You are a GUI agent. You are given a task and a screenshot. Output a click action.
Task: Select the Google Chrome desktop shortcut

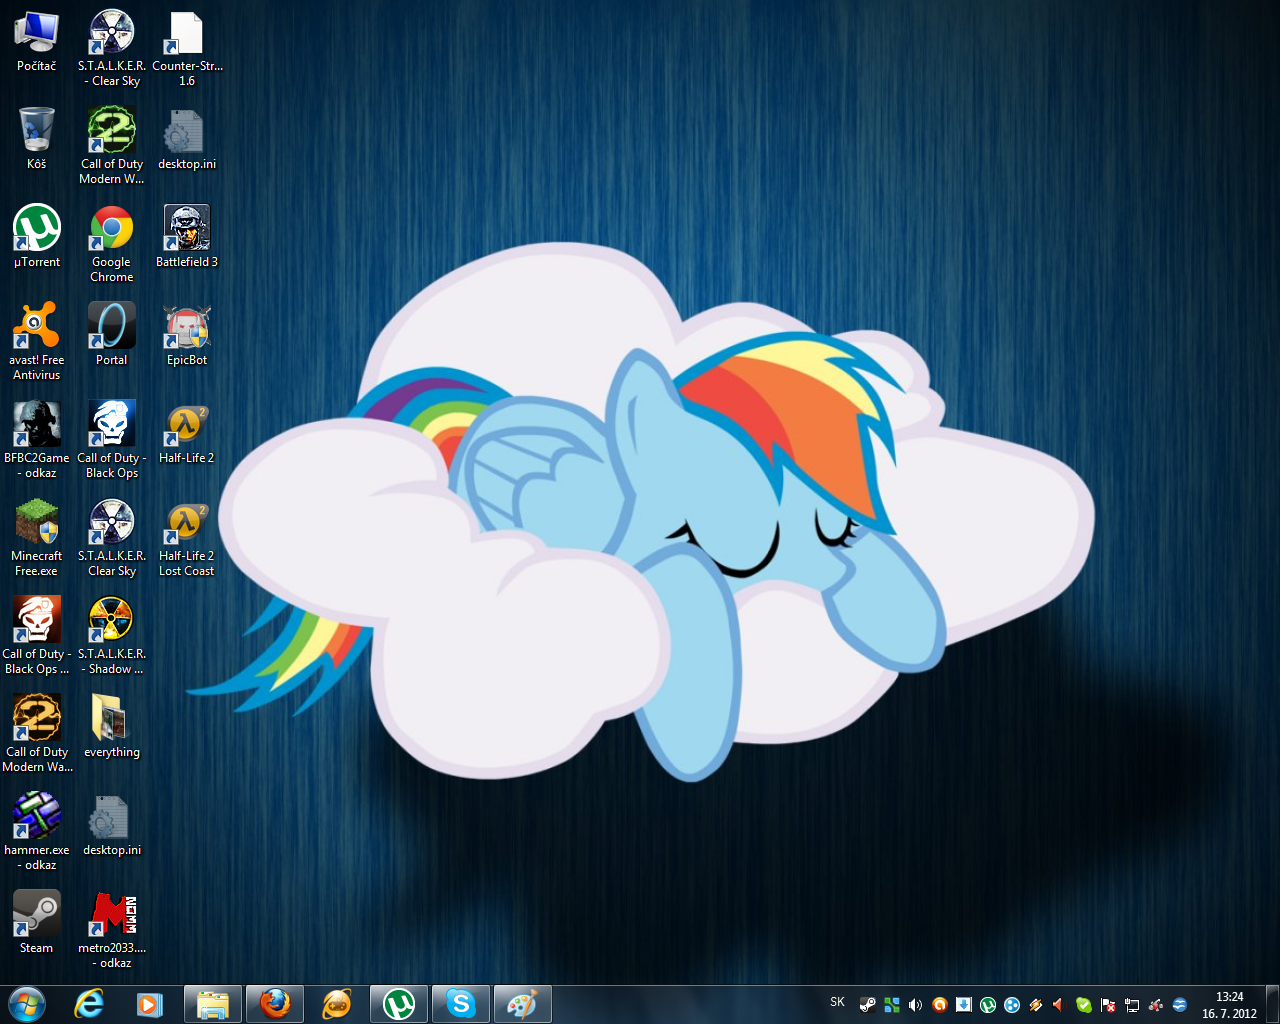tap(112, 244)
